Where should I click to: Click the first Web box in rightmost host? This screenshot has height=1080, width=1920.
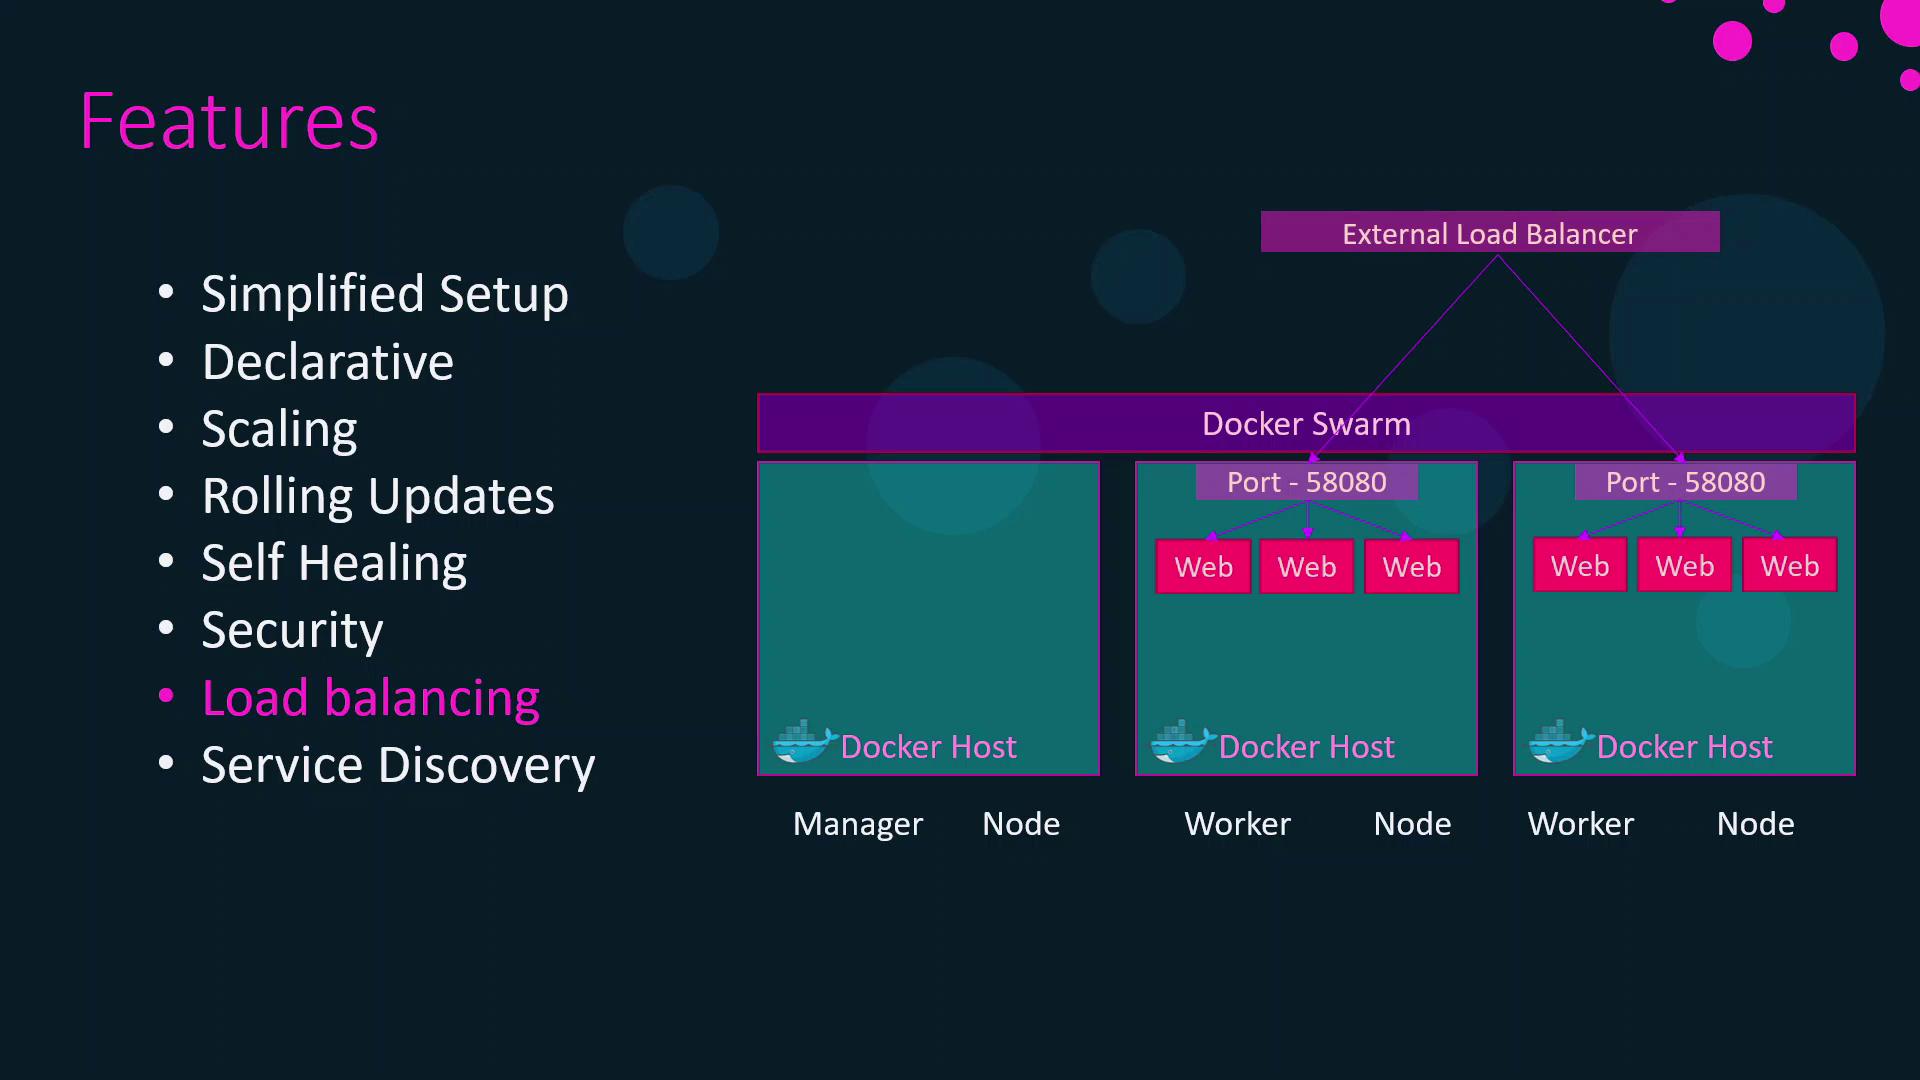pos(1580,566)
